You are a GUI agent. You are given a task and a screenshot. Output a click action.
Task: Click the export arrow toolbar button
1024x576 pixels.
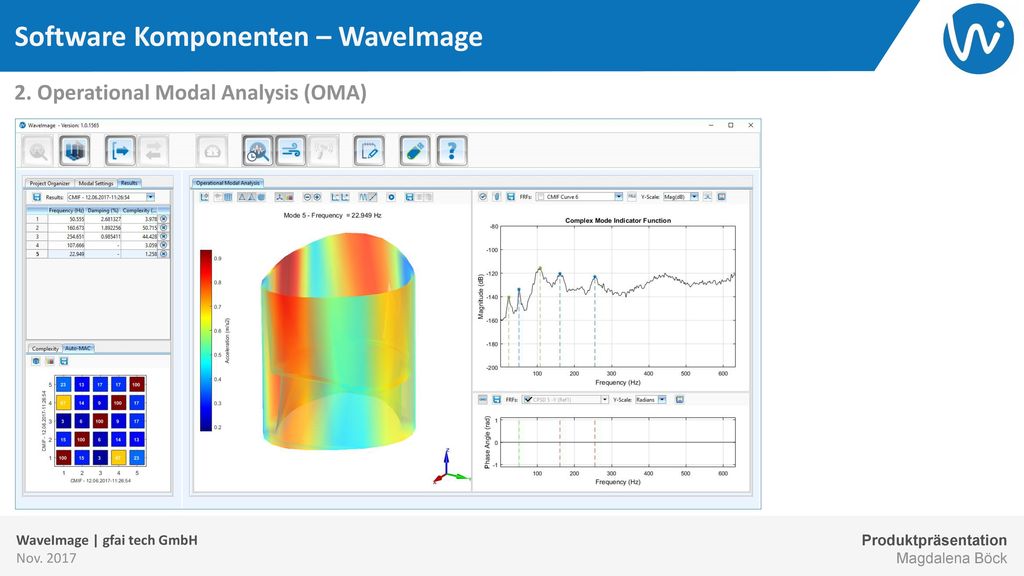(120, 151)
